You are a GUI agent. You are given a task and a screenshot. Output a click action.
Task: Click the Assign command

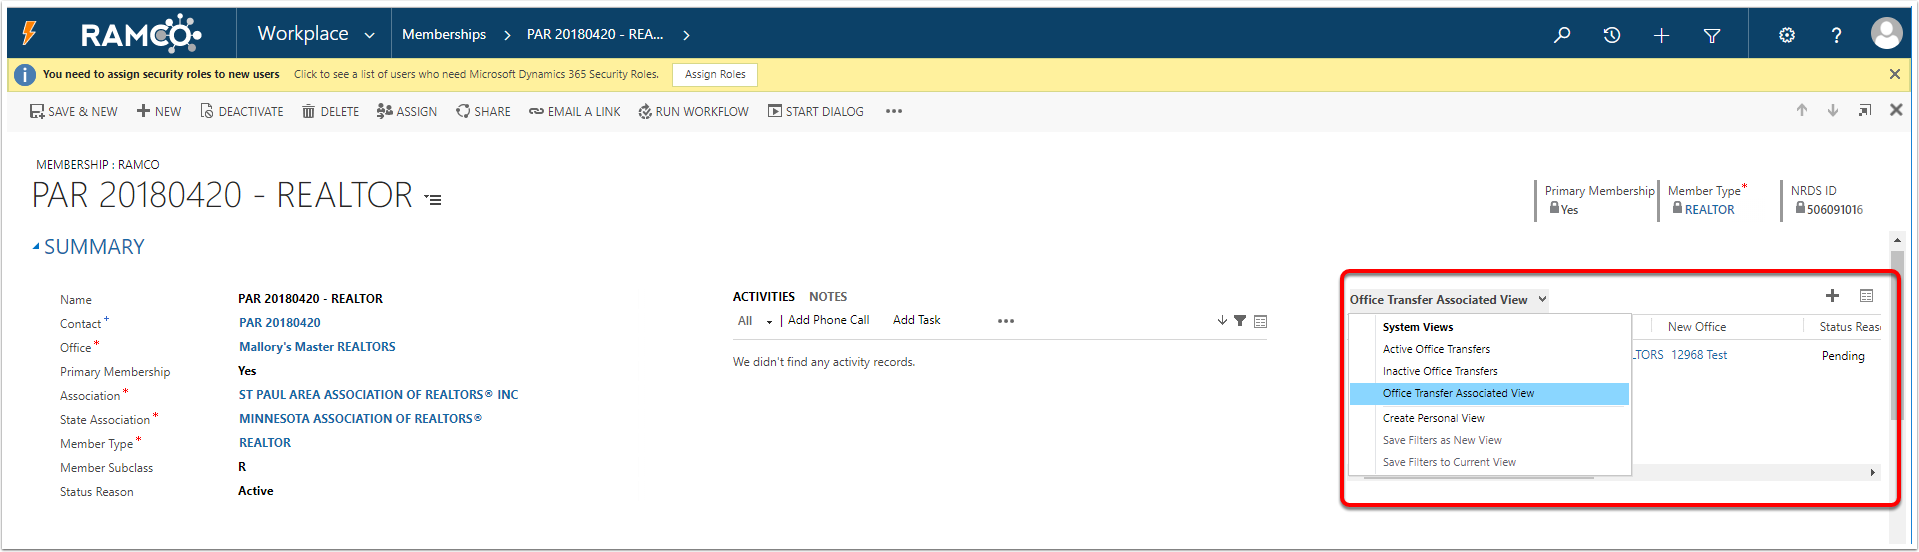[407, 111]
